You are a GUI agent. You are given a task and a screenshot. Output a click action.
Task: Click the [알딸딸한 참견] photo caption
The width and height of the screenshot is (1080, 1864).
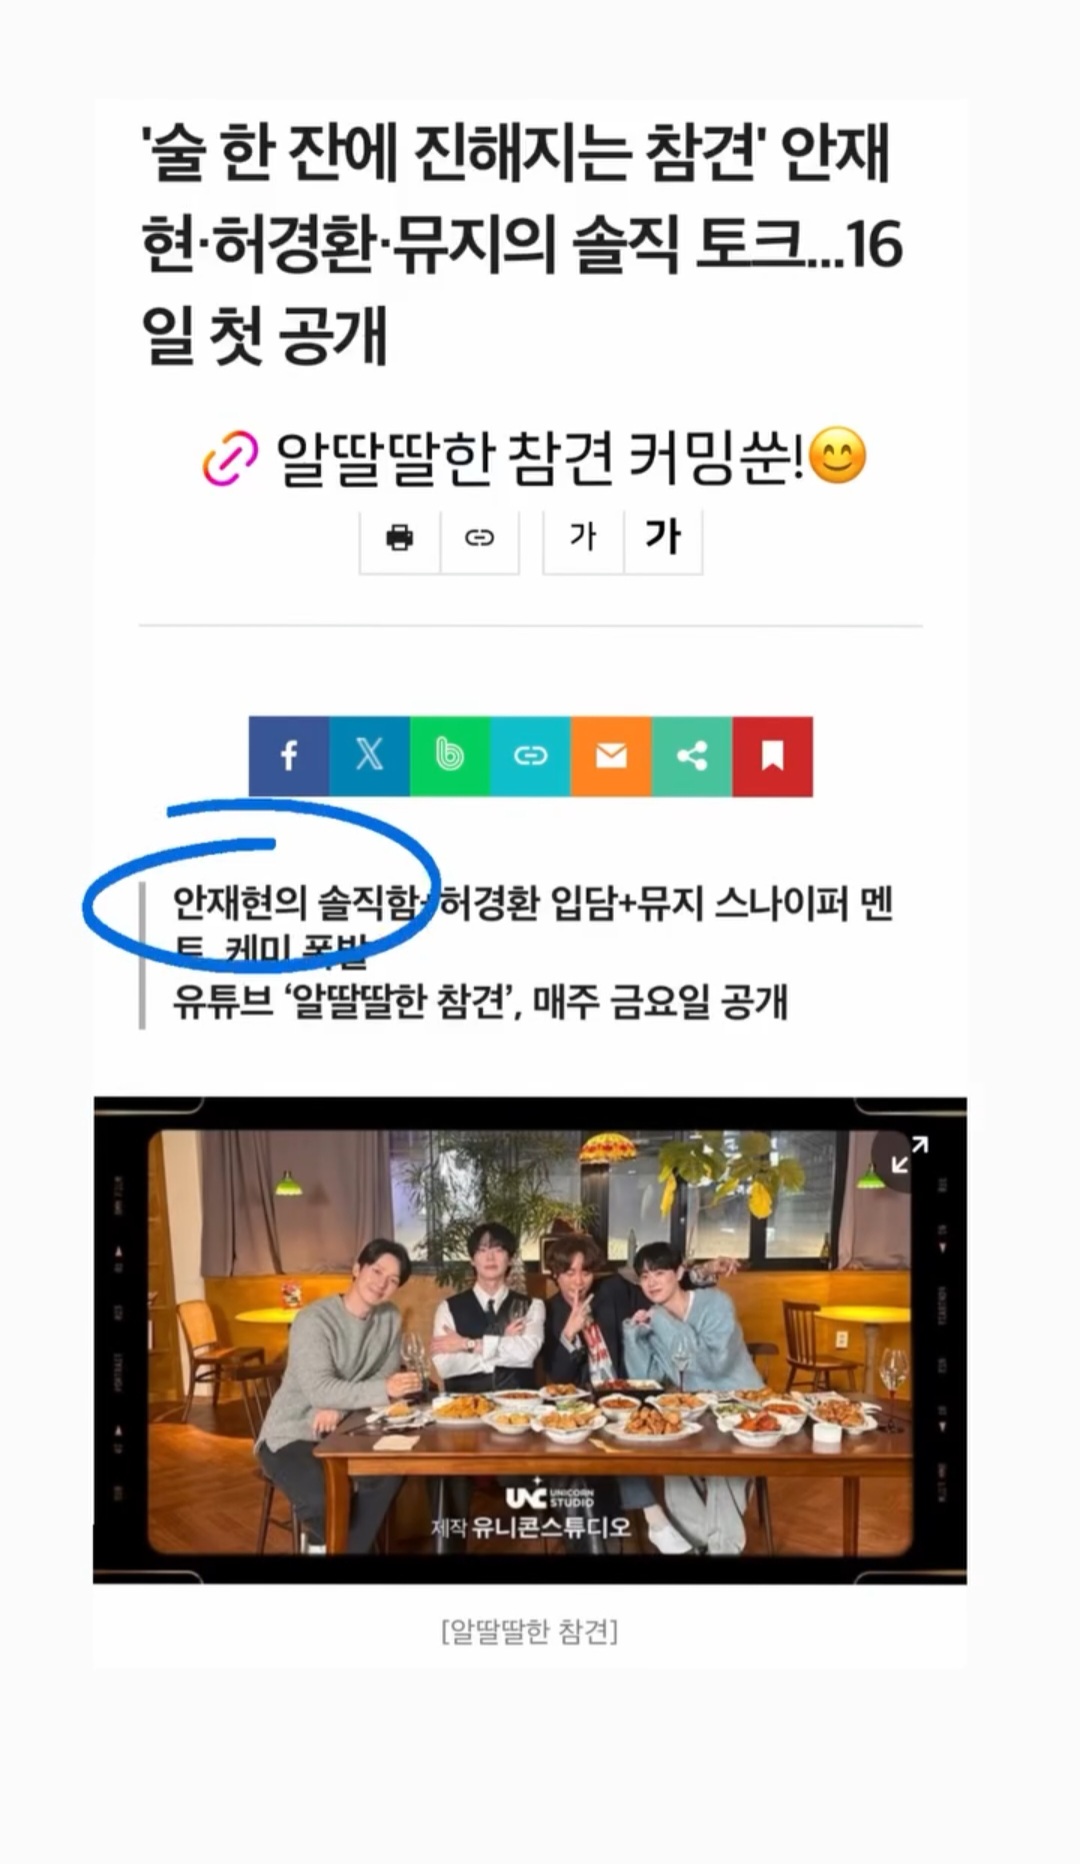click(x=529, y=1632)
